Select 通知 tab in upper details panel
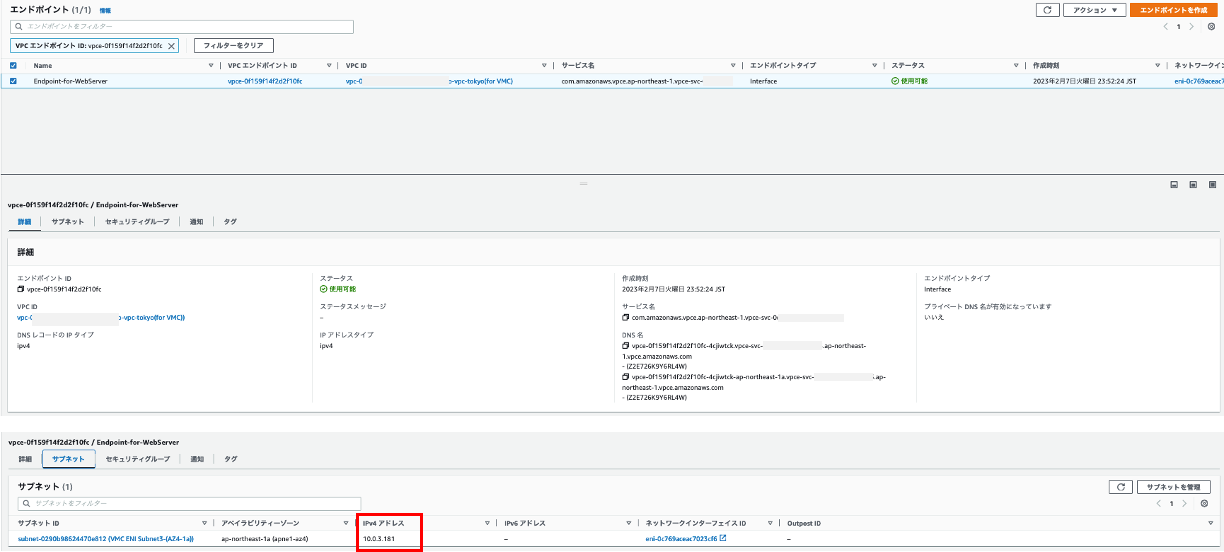Viewport: 1224px width, 552px height. pos(197,222)
